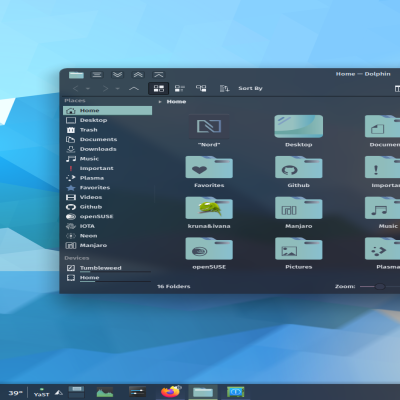Screen dimensions: 400x400
Task: Select the Music folder in file view
Action: click(x=383, y=213)
